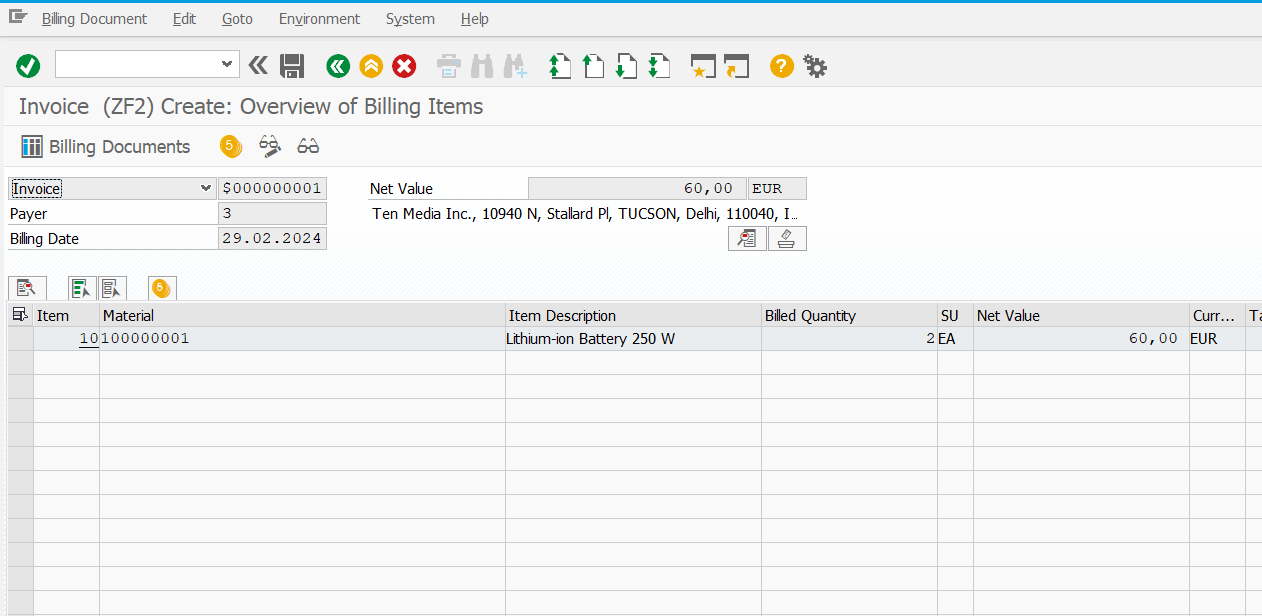Click the green Continue checkmark icon
This screenshot has height=616, width=1262.
click(x=28, y=65)
